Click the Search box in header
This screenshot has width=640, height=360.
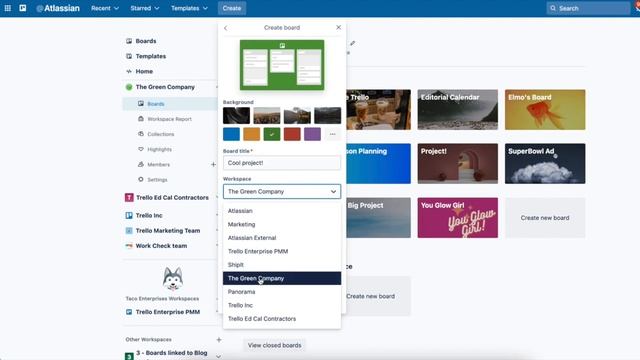(588, 8)
